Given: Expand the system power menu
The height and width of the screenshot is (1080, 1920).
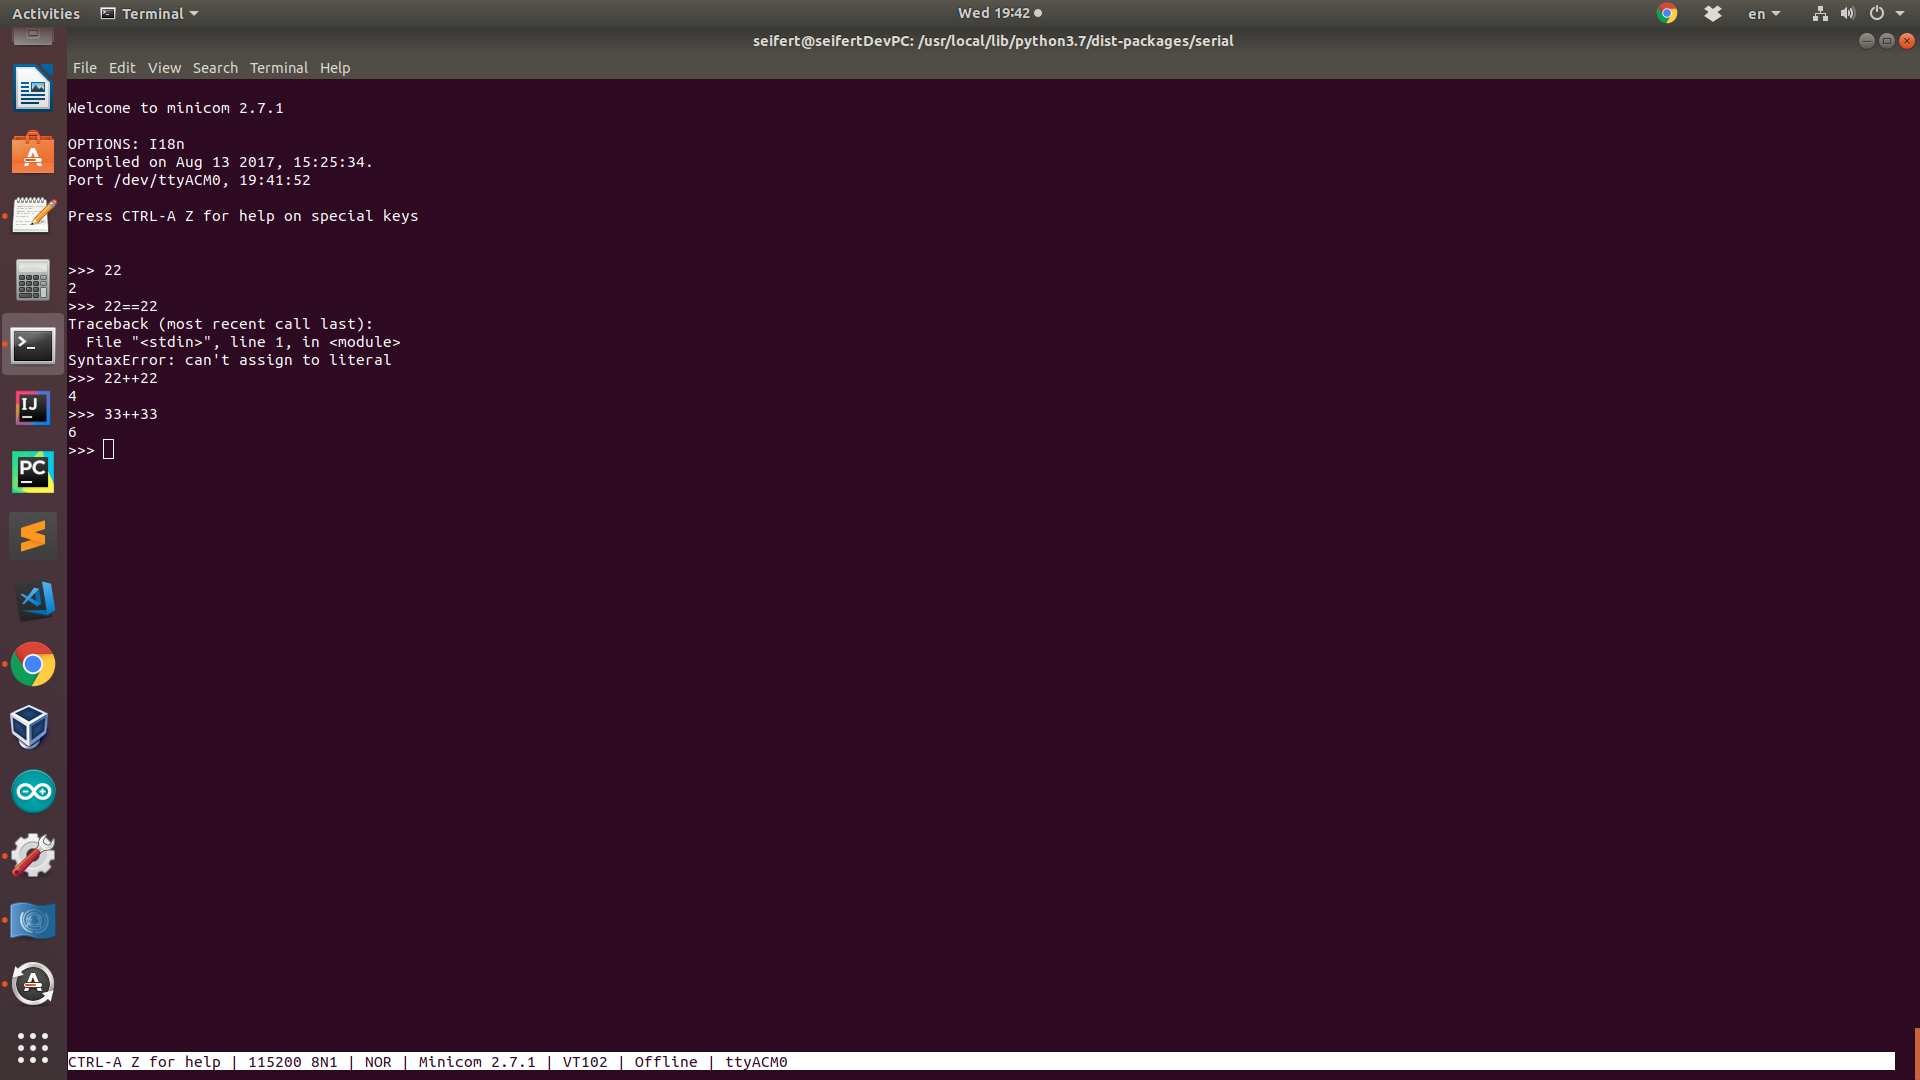Looking at the screenshot, I should [1886, 14].
